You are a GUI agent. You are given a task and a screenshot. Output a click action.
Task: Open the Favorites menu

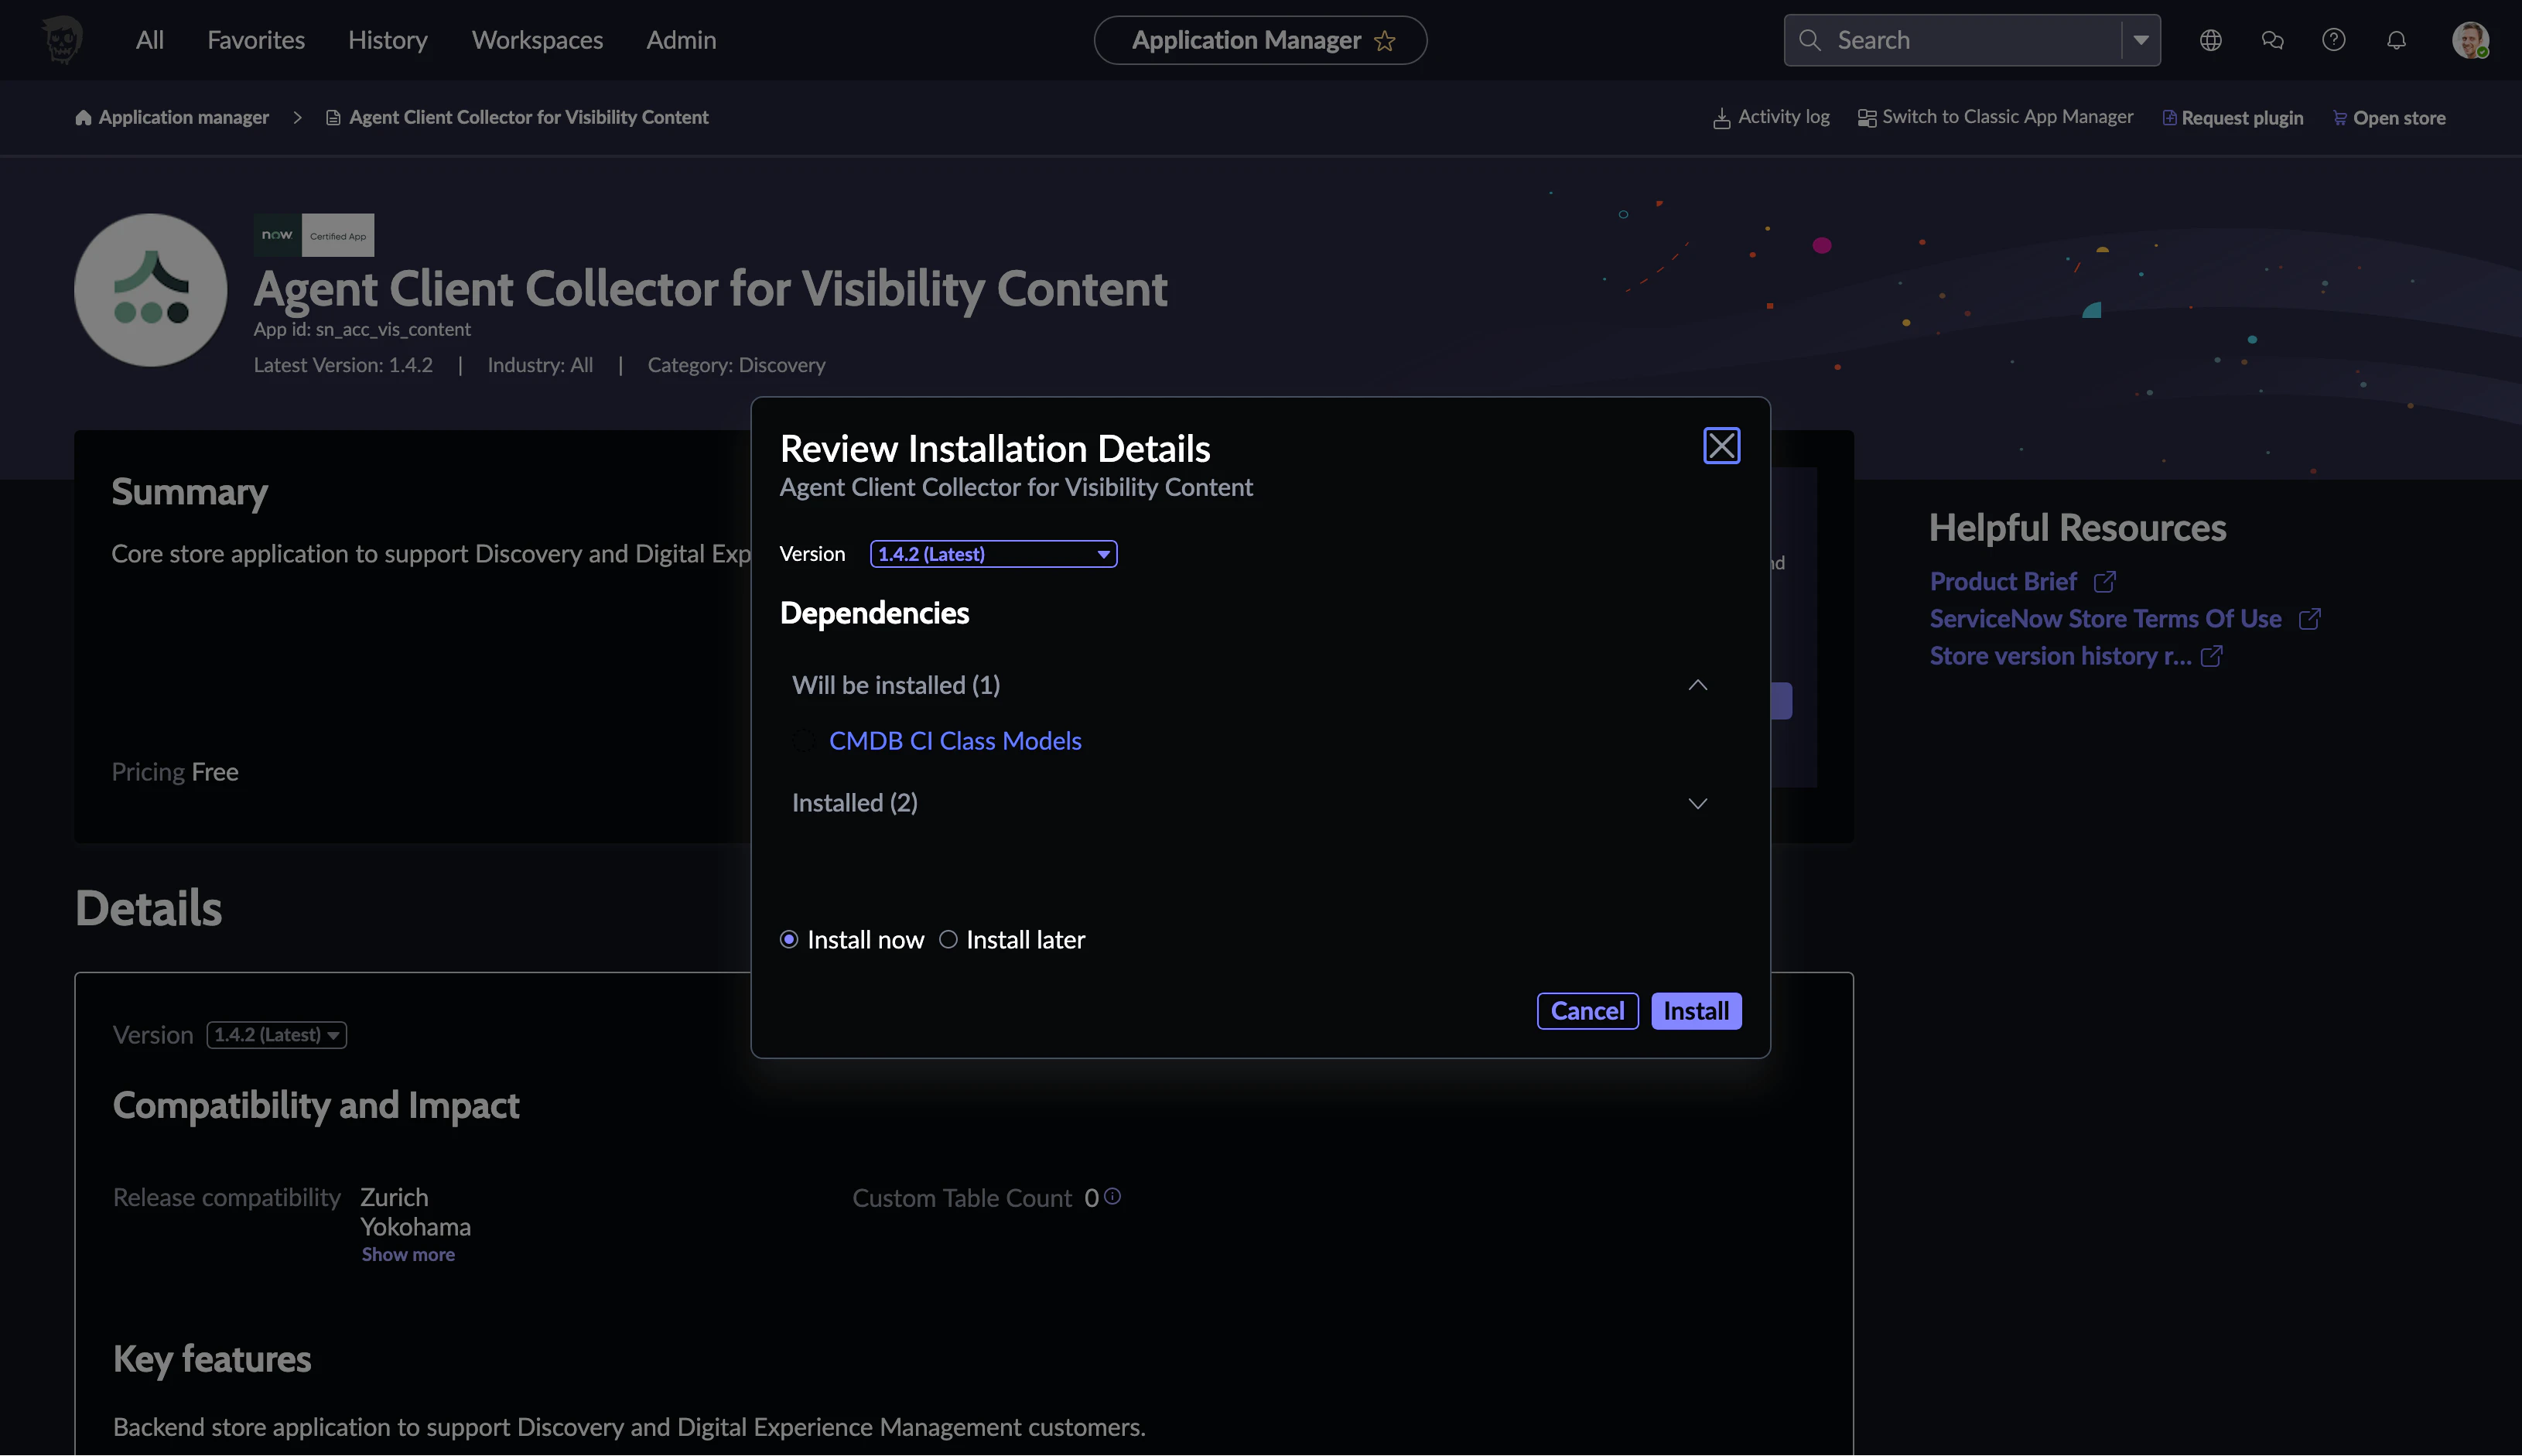coord(256,40)
